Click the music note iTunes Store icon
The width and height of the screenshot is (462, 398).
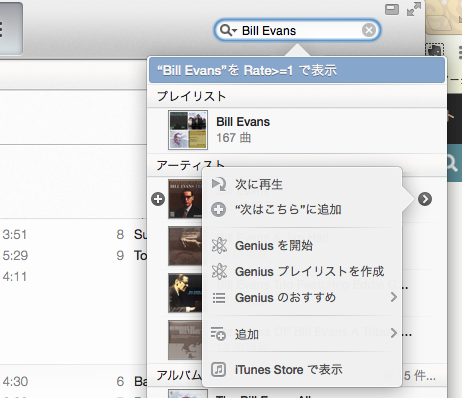tap(219, 369)
